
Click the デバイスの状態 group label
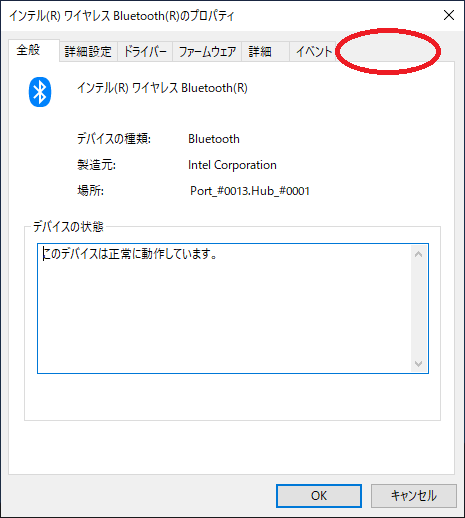(x=68, y=227)
